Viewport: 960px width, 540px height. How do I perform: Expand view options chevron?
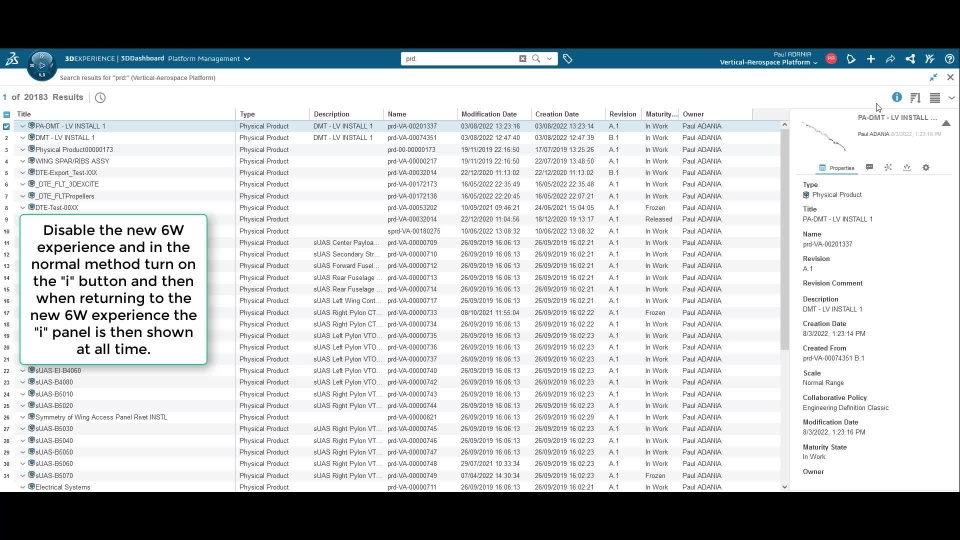951,97
